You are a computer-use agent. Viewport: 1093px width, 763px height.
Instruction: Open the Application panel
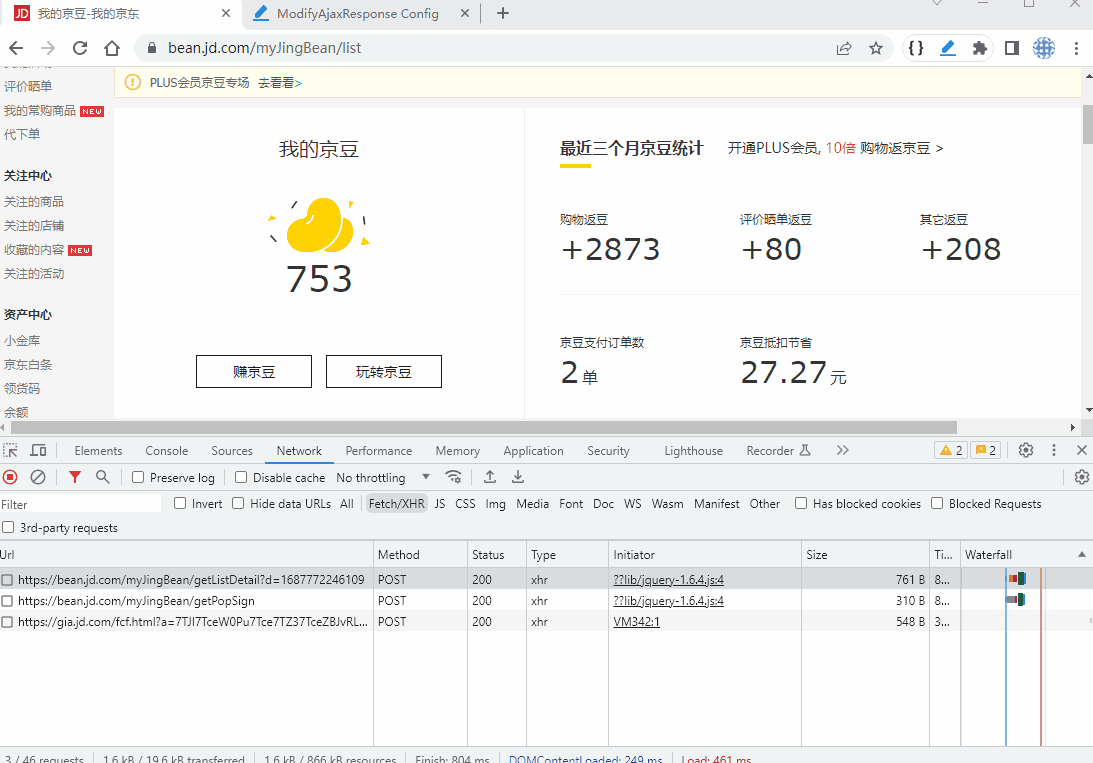point(533,451)
